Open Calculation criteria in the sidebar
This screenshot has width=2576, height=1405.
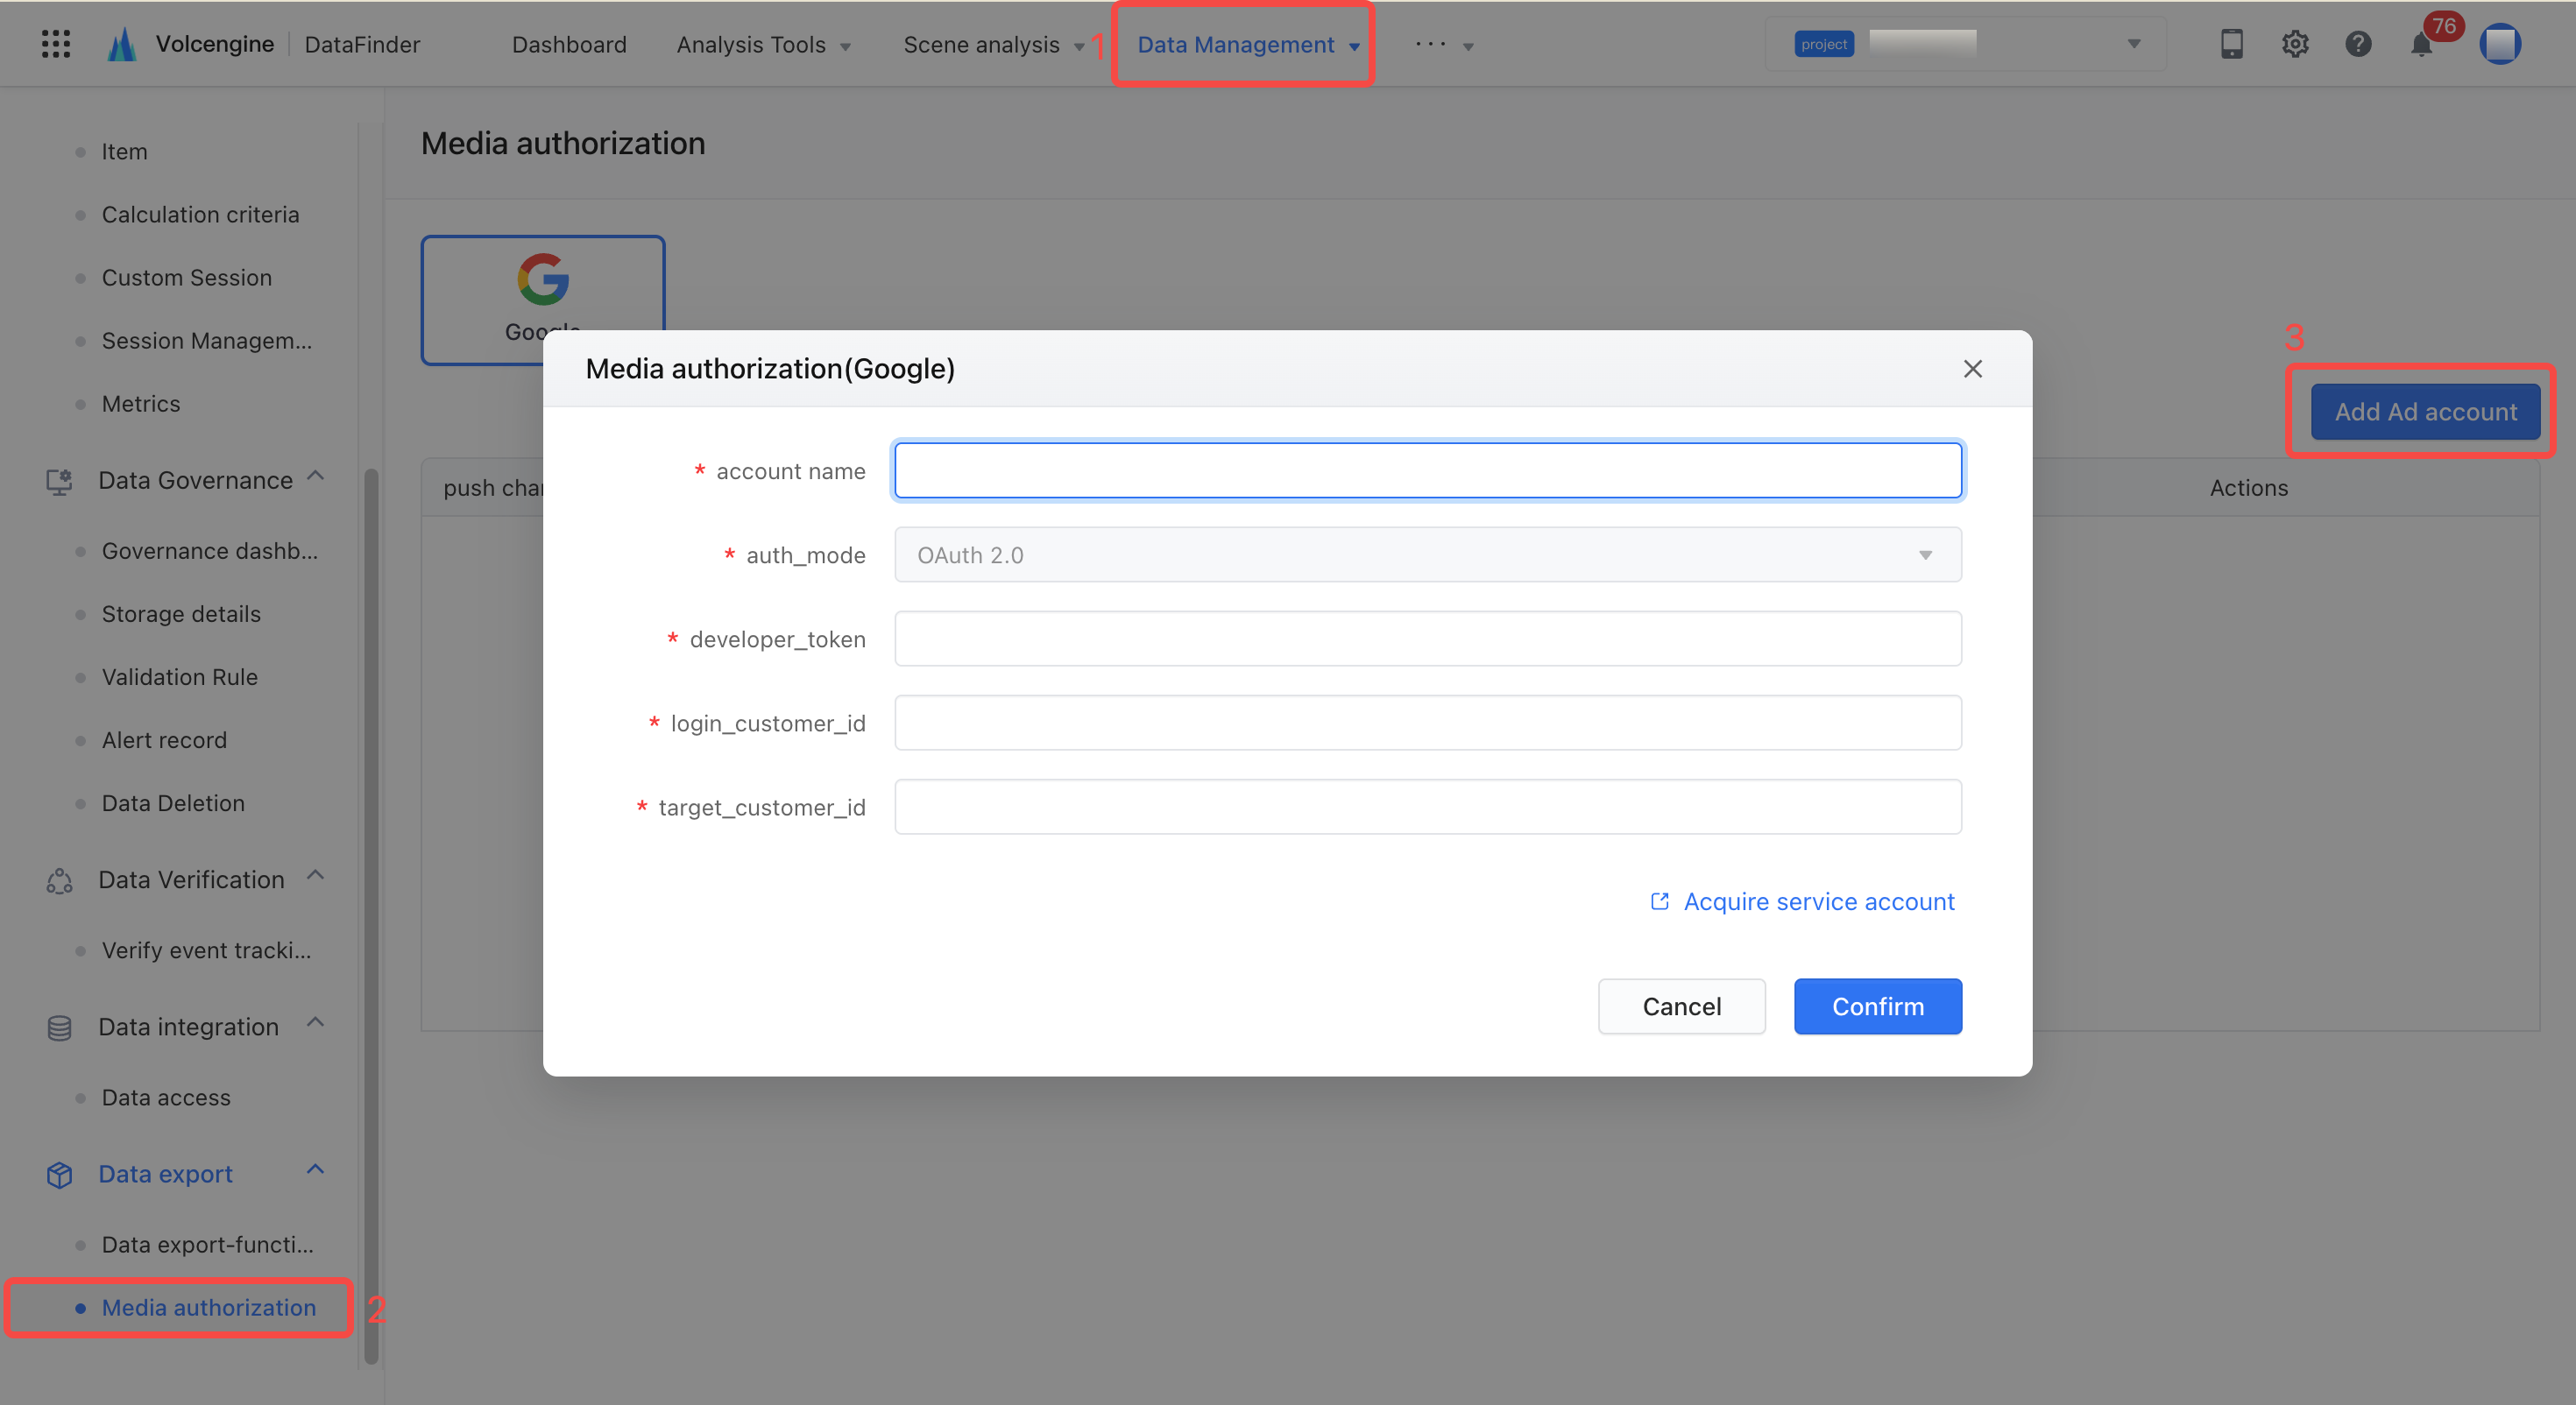[200, 215]
